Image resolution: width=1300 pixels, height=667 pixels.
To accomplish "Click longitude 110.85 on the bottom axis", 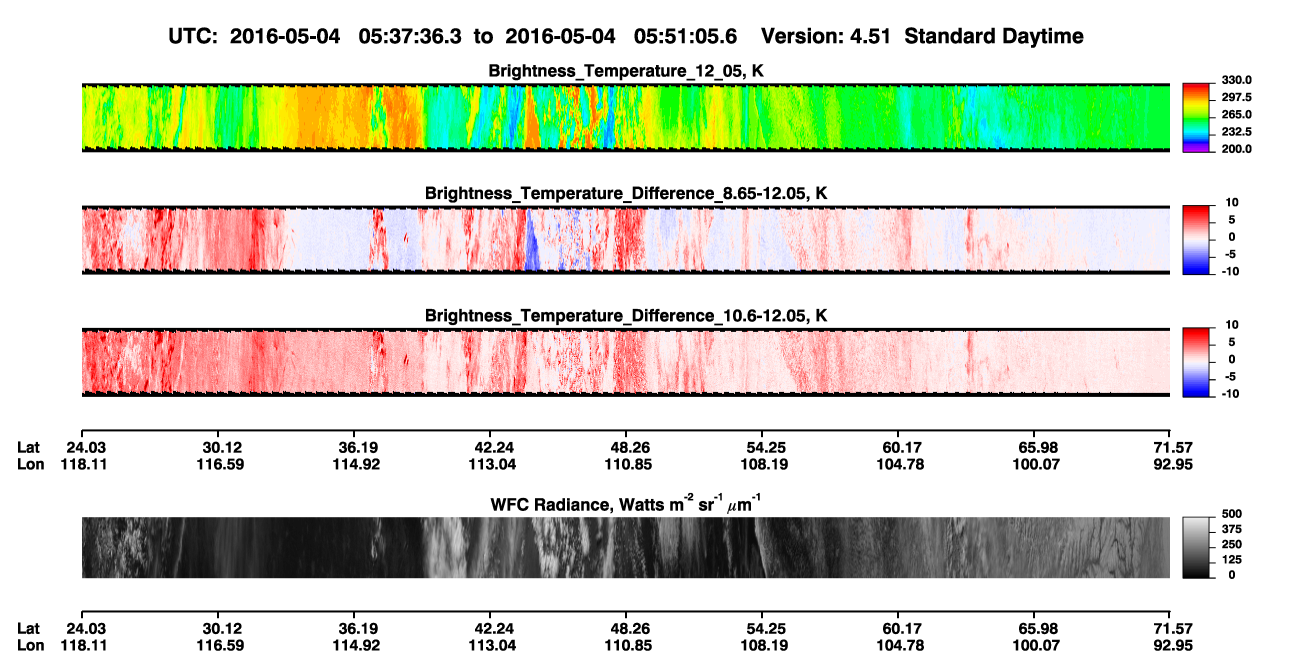I will (626, 644).
